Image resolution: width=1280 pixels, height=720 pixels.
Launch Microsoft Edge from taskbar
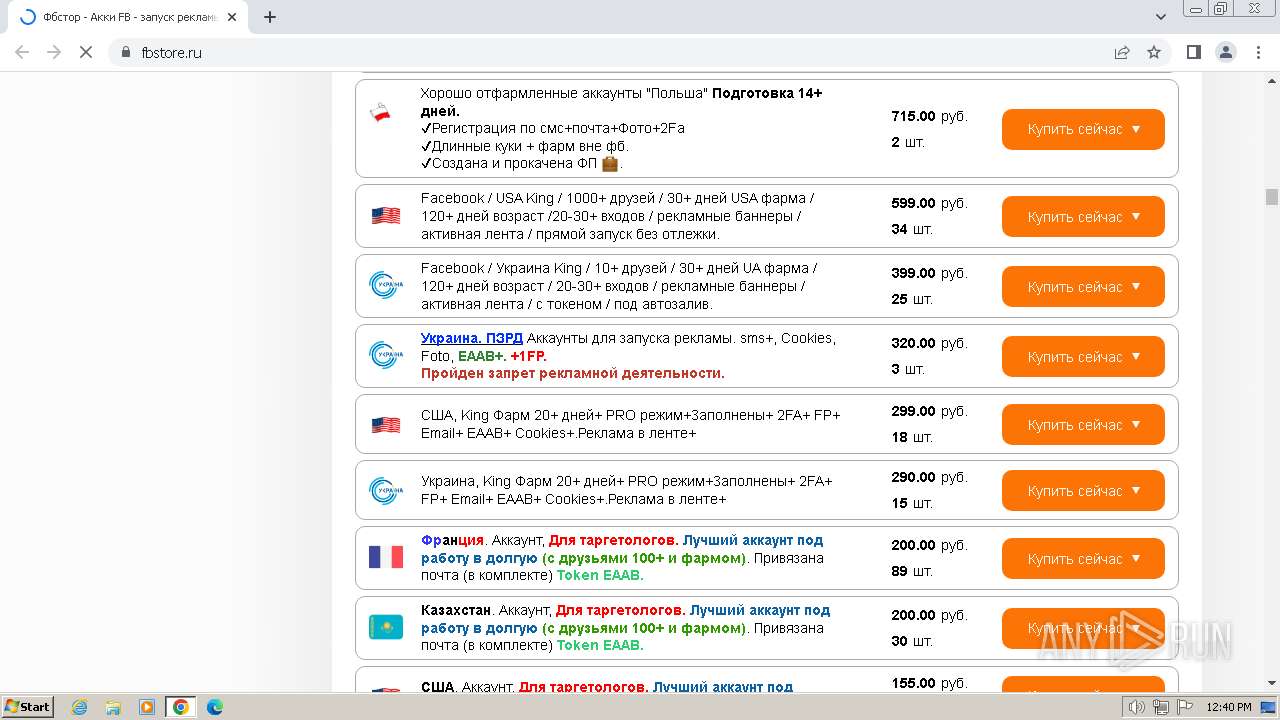(215, 707)
